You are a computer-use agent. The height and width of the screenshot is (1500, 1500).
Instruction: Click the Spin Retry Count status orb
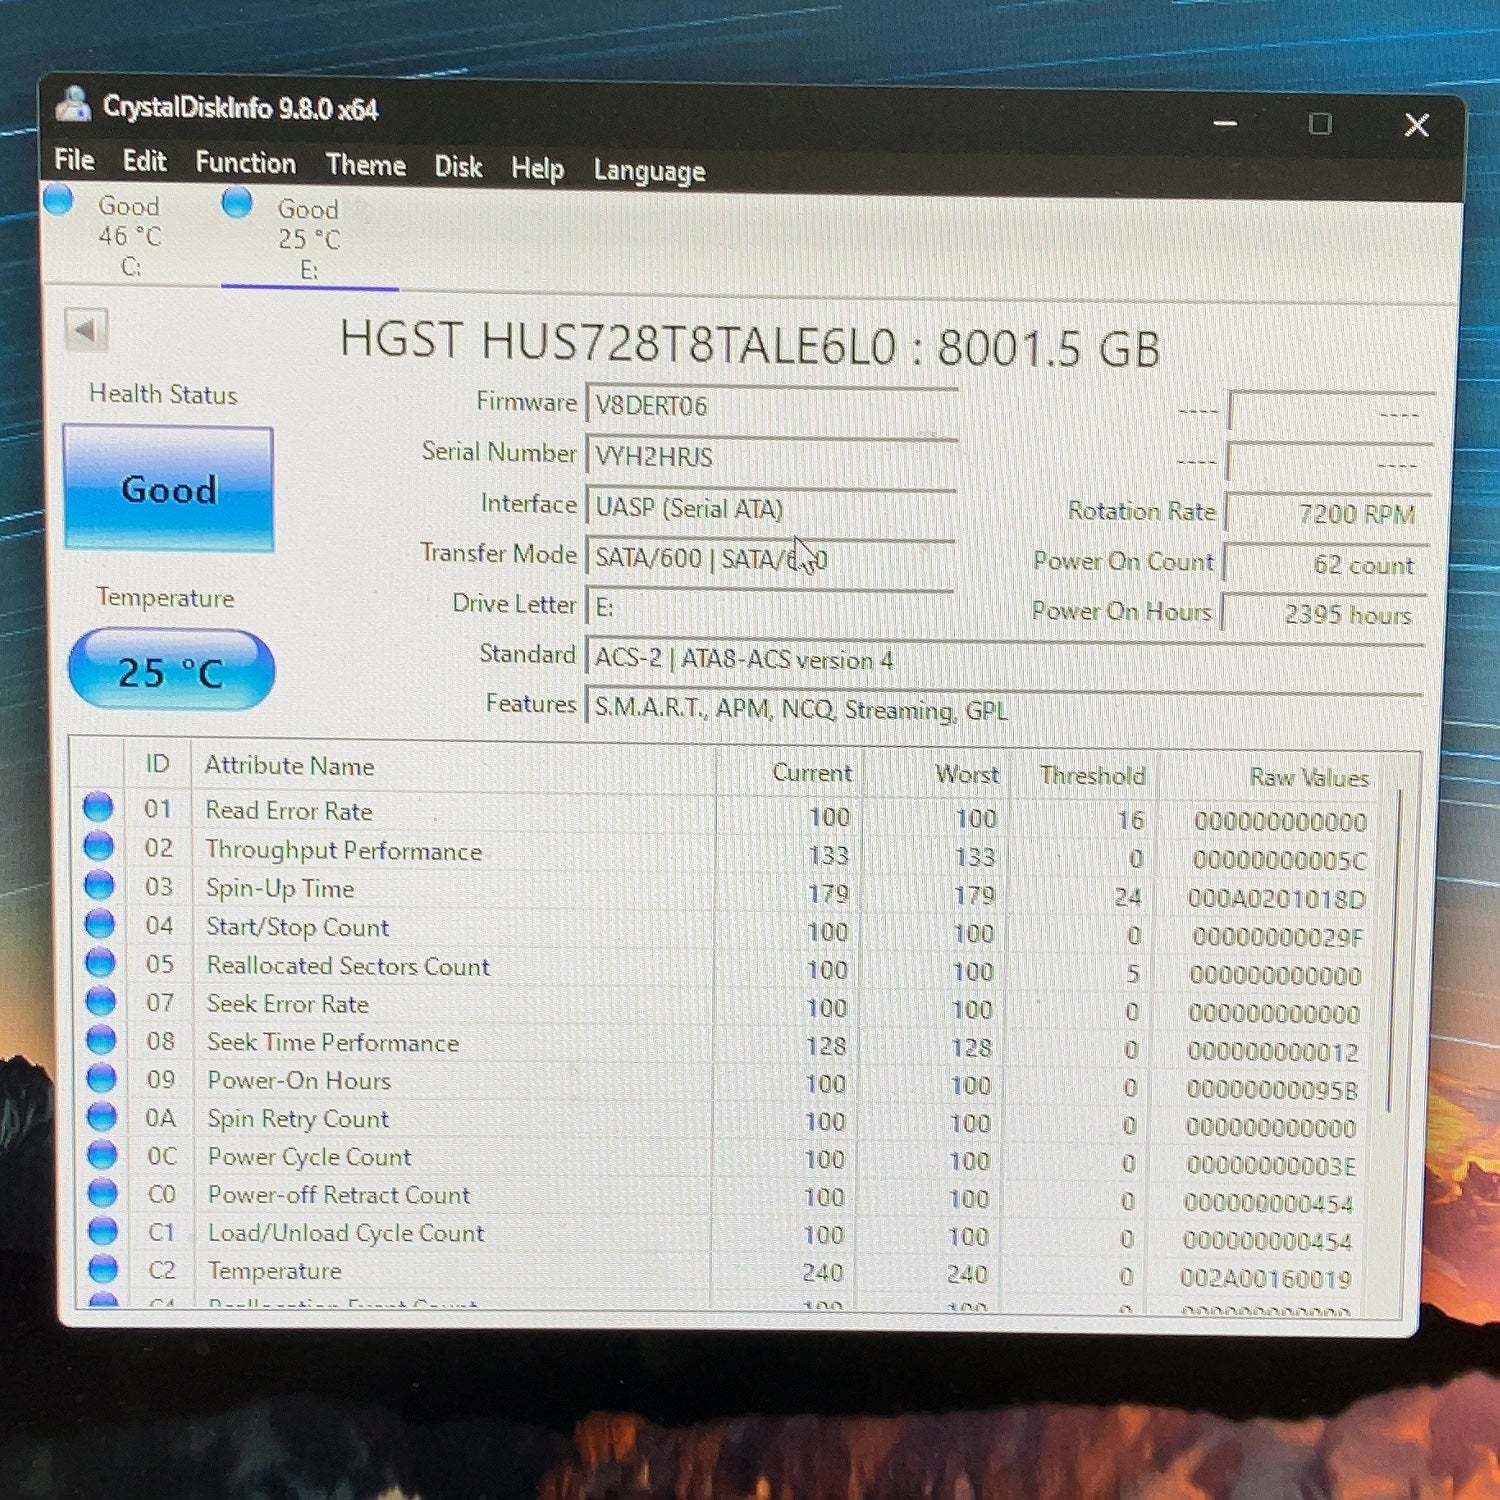pos(102,1115)
